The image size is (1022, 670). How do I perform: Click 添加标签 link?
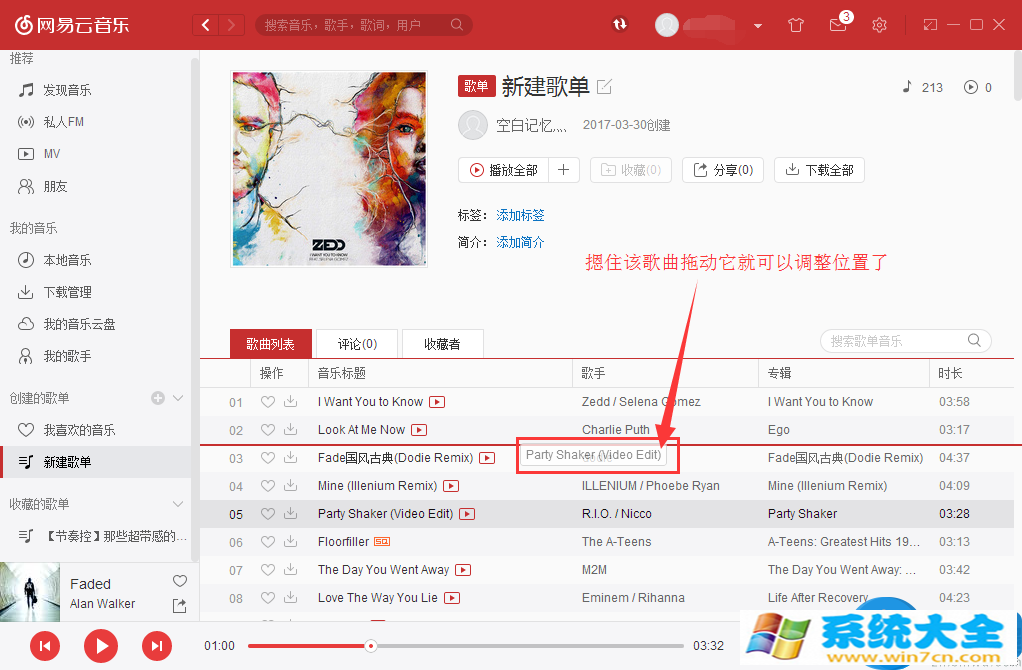pos(520,215)
